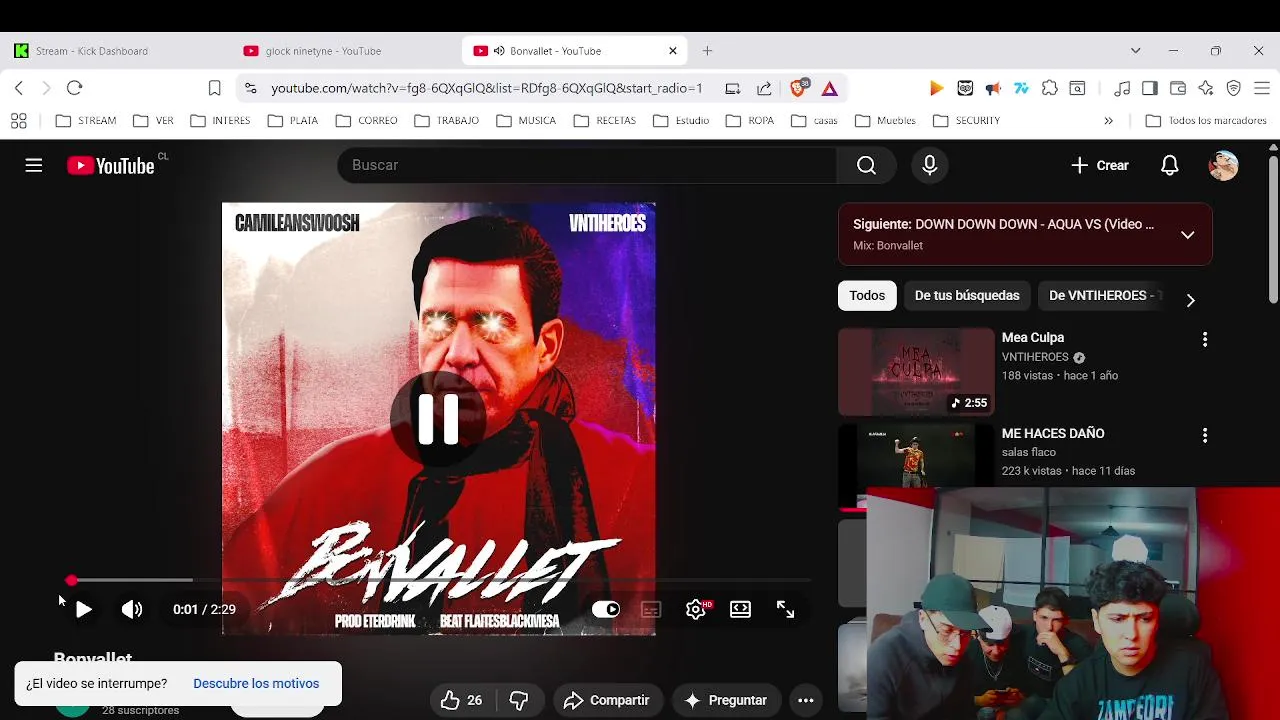The image size is (1280, 720).
Task: Toggle the browser sidebar panel
Action: [1150, 88]
